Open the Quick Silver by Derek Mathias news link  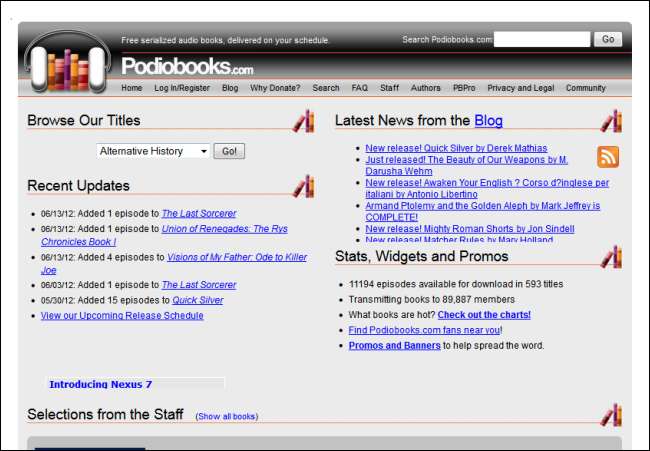coord(456,148)
